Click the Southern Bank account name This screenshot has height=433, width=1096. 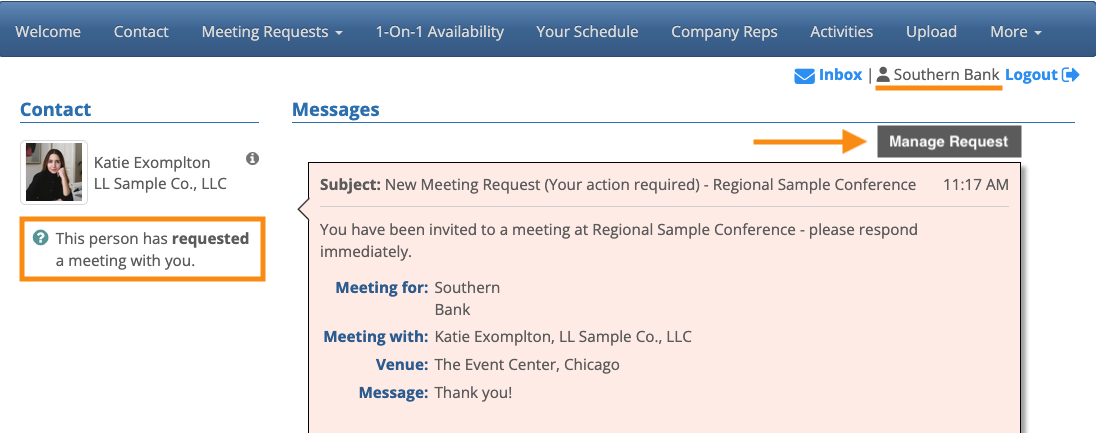pyautogui.click(x=946, y=75)
